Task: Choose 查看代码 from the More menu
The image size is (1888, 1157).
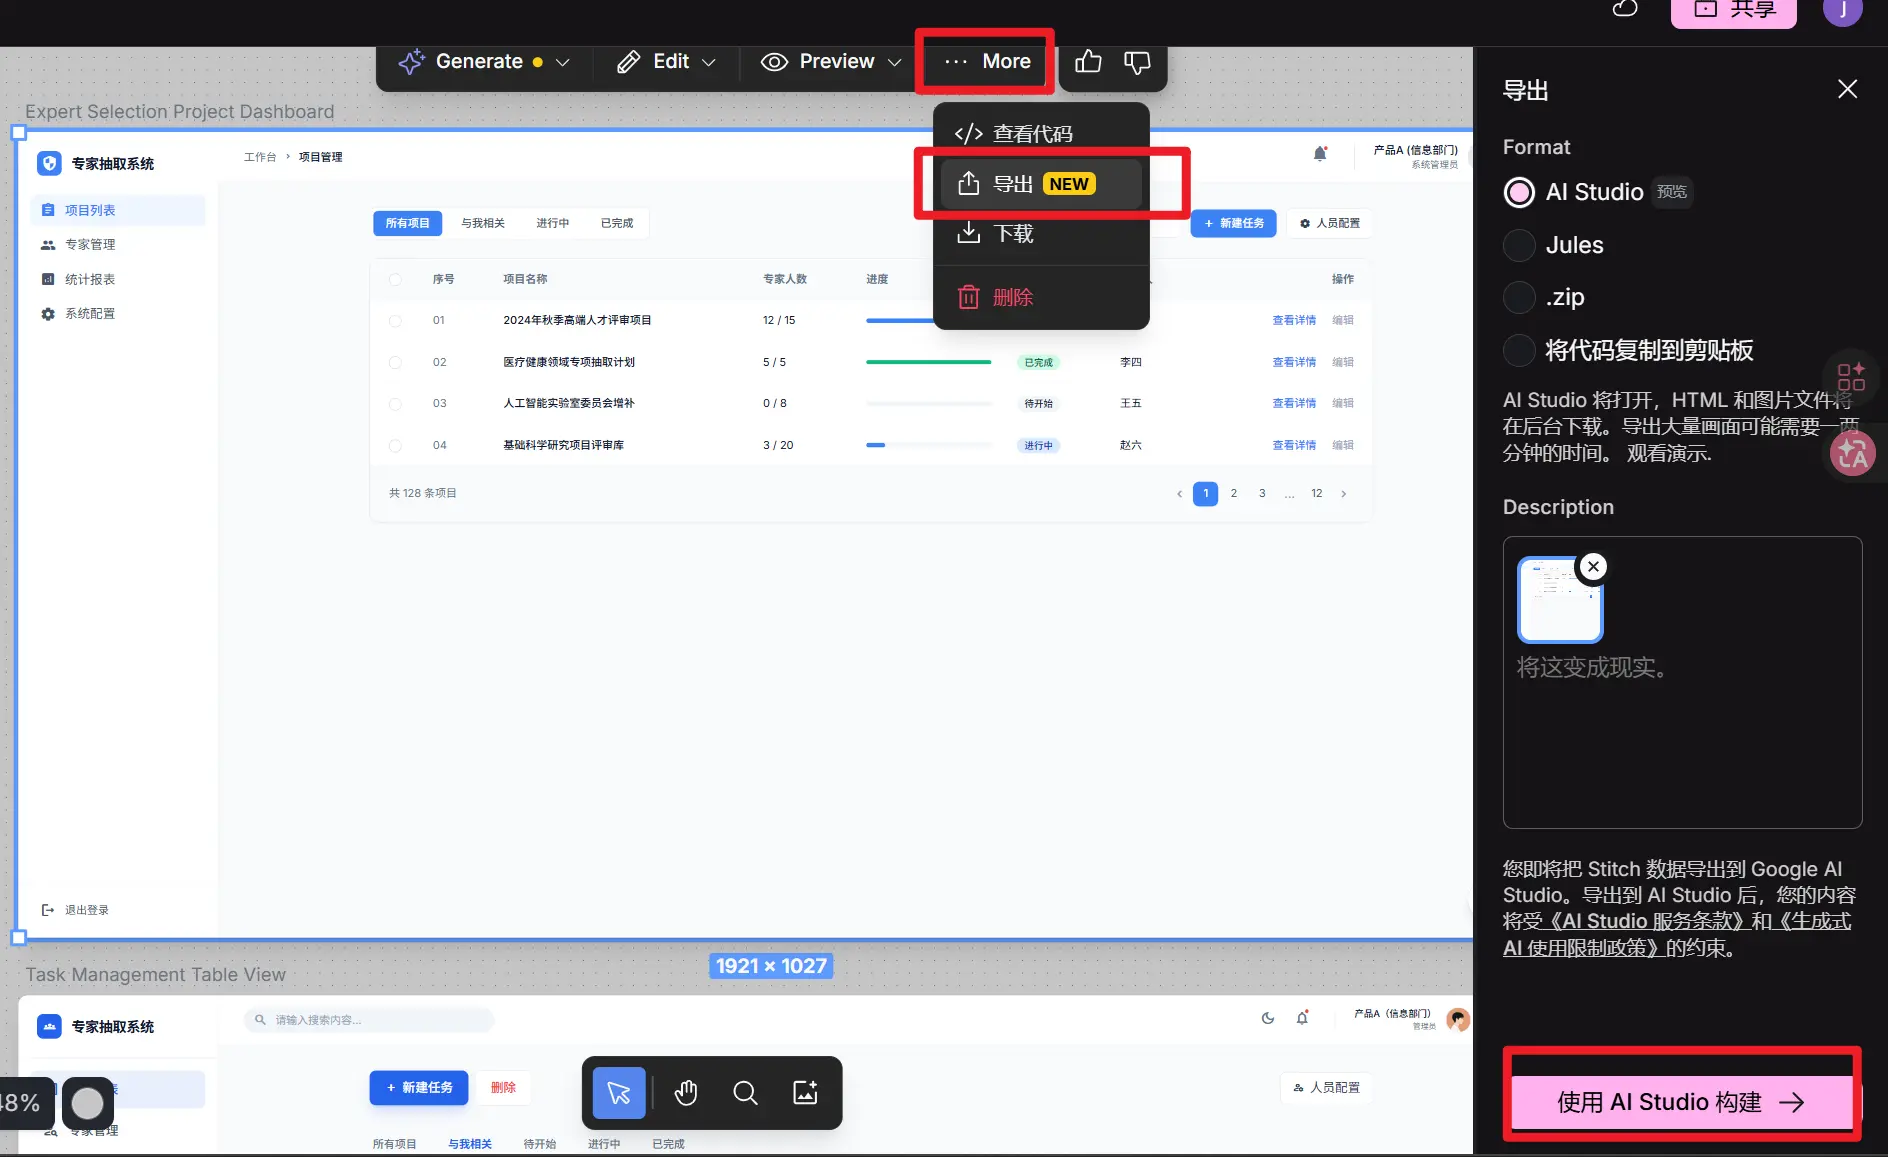Action: click(x=1032, y=134)
